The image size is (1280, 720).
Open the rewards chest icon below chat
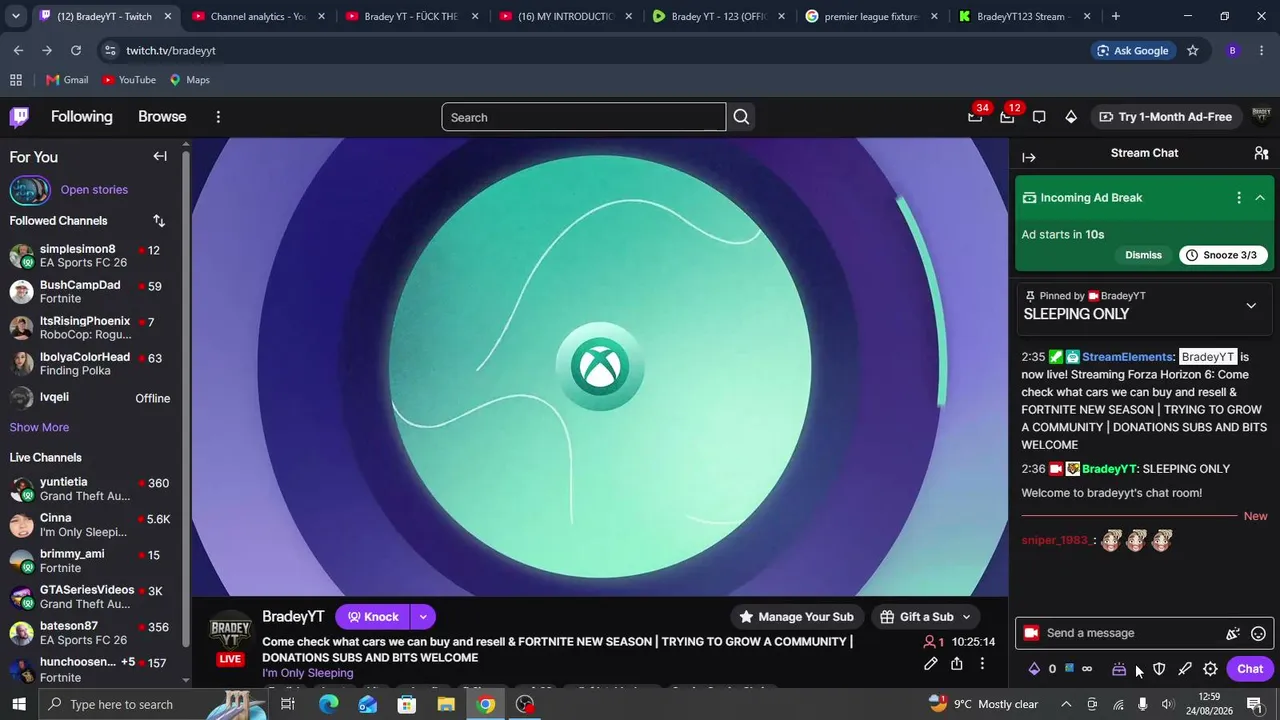click(x=1119, y=669)
